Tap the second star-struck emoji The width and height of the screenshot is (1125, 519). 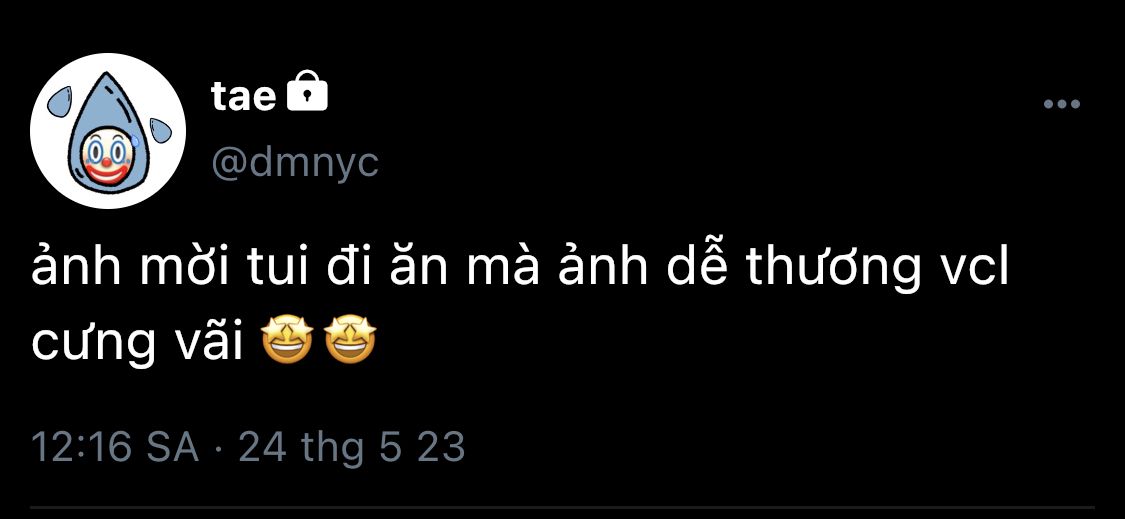point(350,342)
